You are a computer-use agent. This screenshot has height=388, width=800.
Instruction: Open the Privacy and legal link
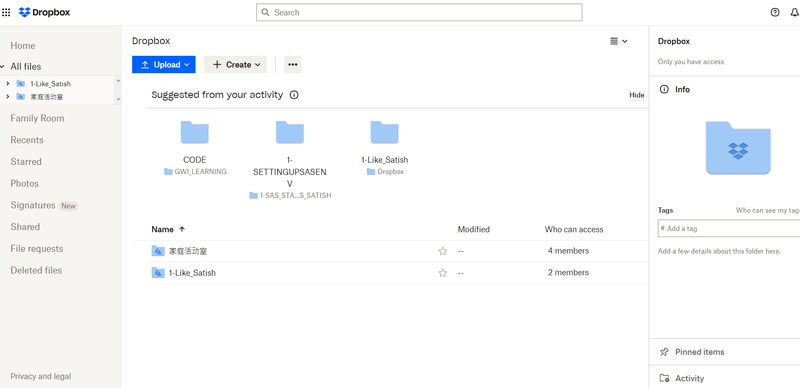41,376
